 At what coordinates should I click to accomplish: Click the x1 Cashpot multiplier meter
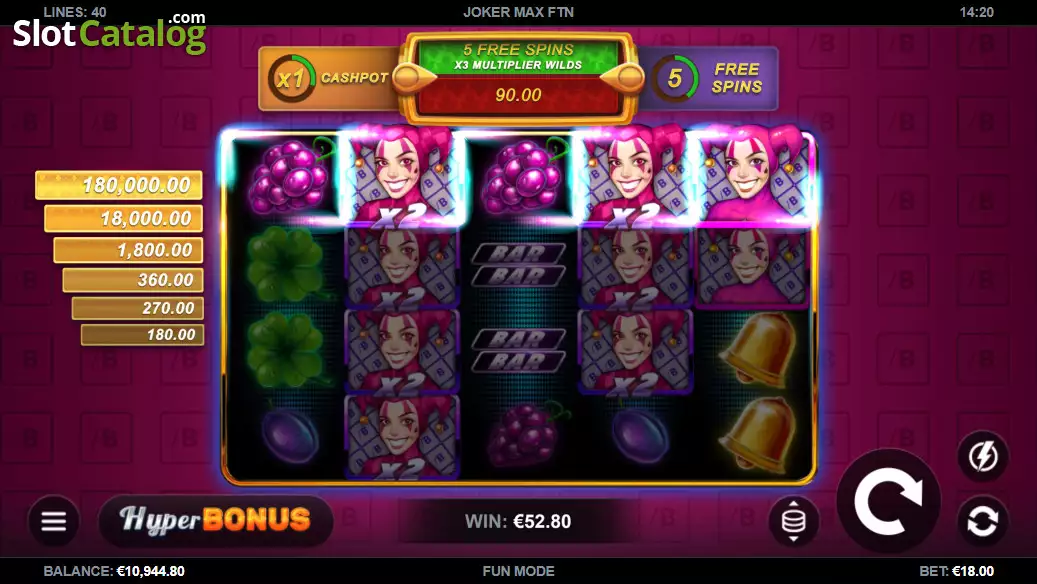291,79
